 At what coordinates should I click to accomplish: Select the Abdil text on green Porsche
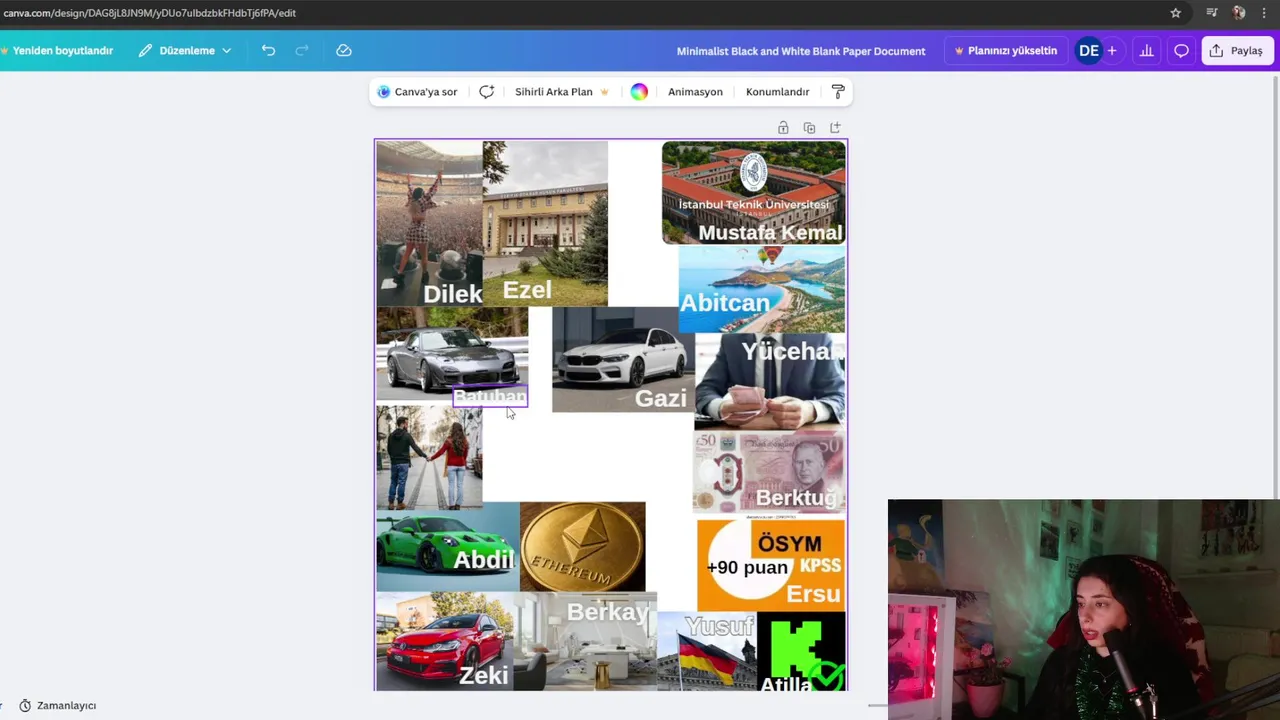[x=484, y=560]
